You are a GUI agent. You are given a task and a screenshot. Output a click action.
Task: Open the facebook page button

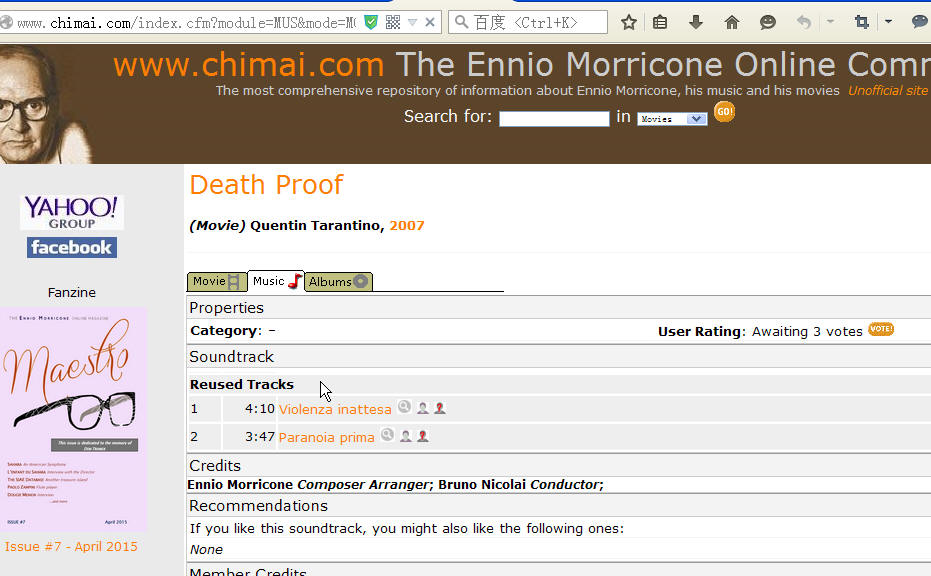[72, 248]
